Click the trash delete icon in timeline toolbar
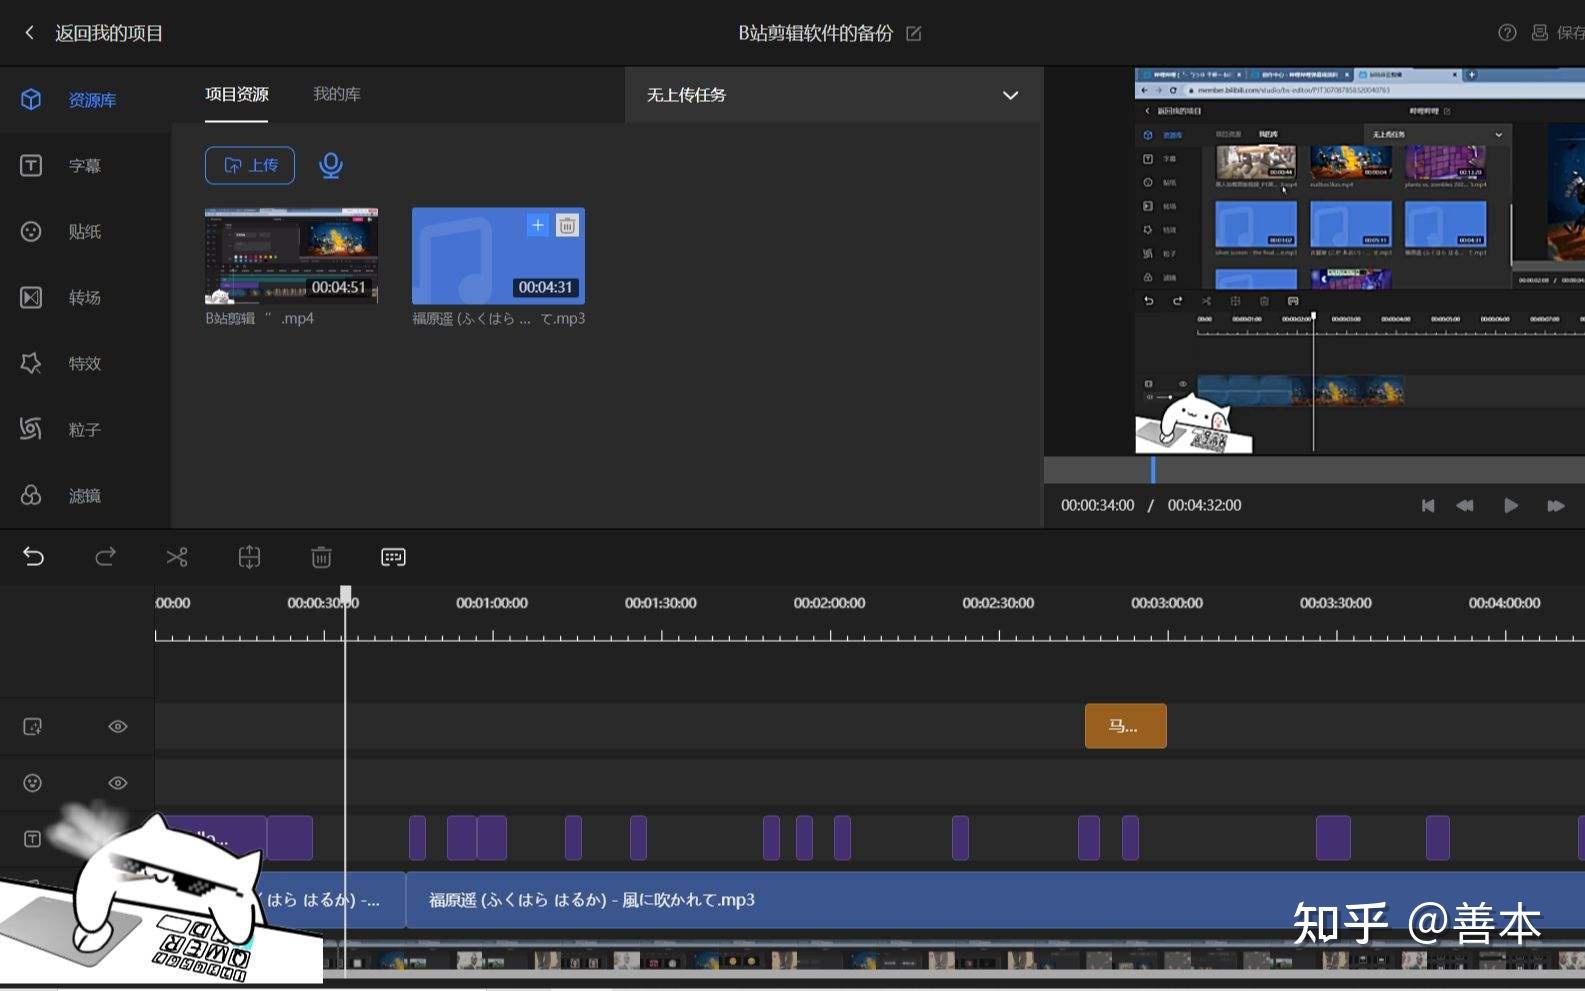Image resolution: width=1585 pixels, height=991 pixels. coord(321,557)
